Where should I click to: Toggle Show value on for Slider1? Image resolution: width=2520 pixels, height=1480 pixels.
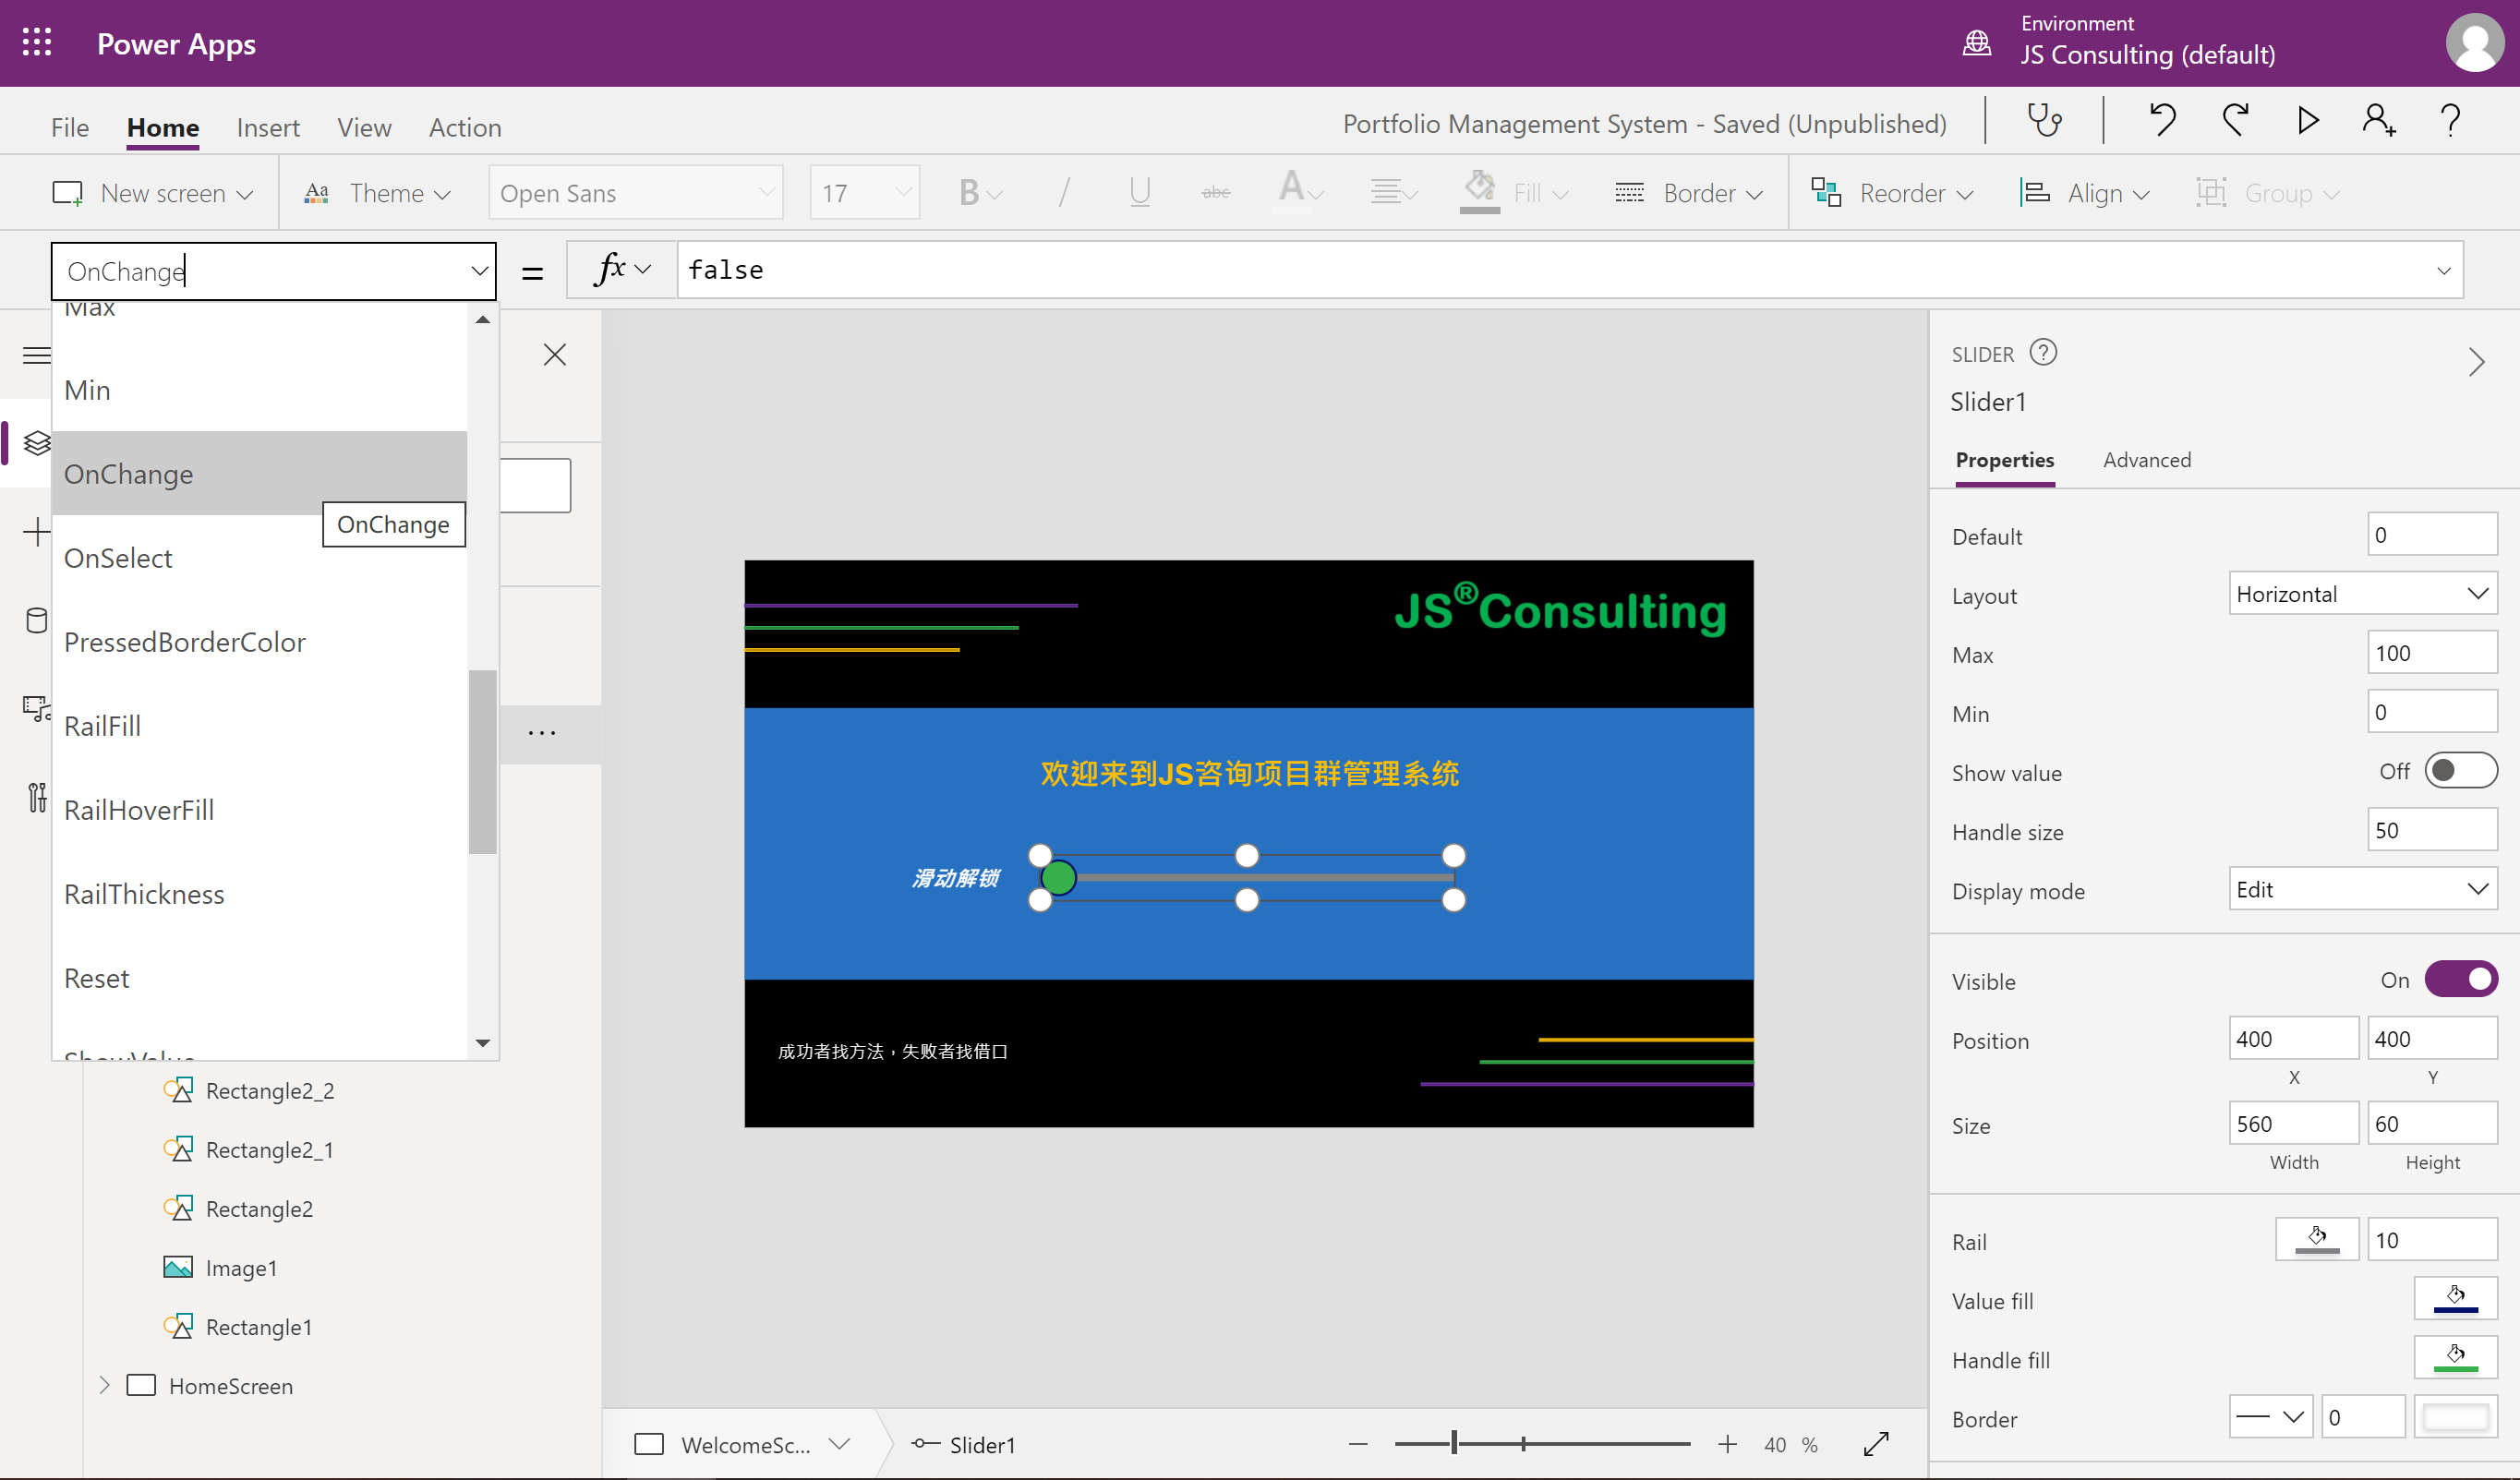tap(2462, 770)
